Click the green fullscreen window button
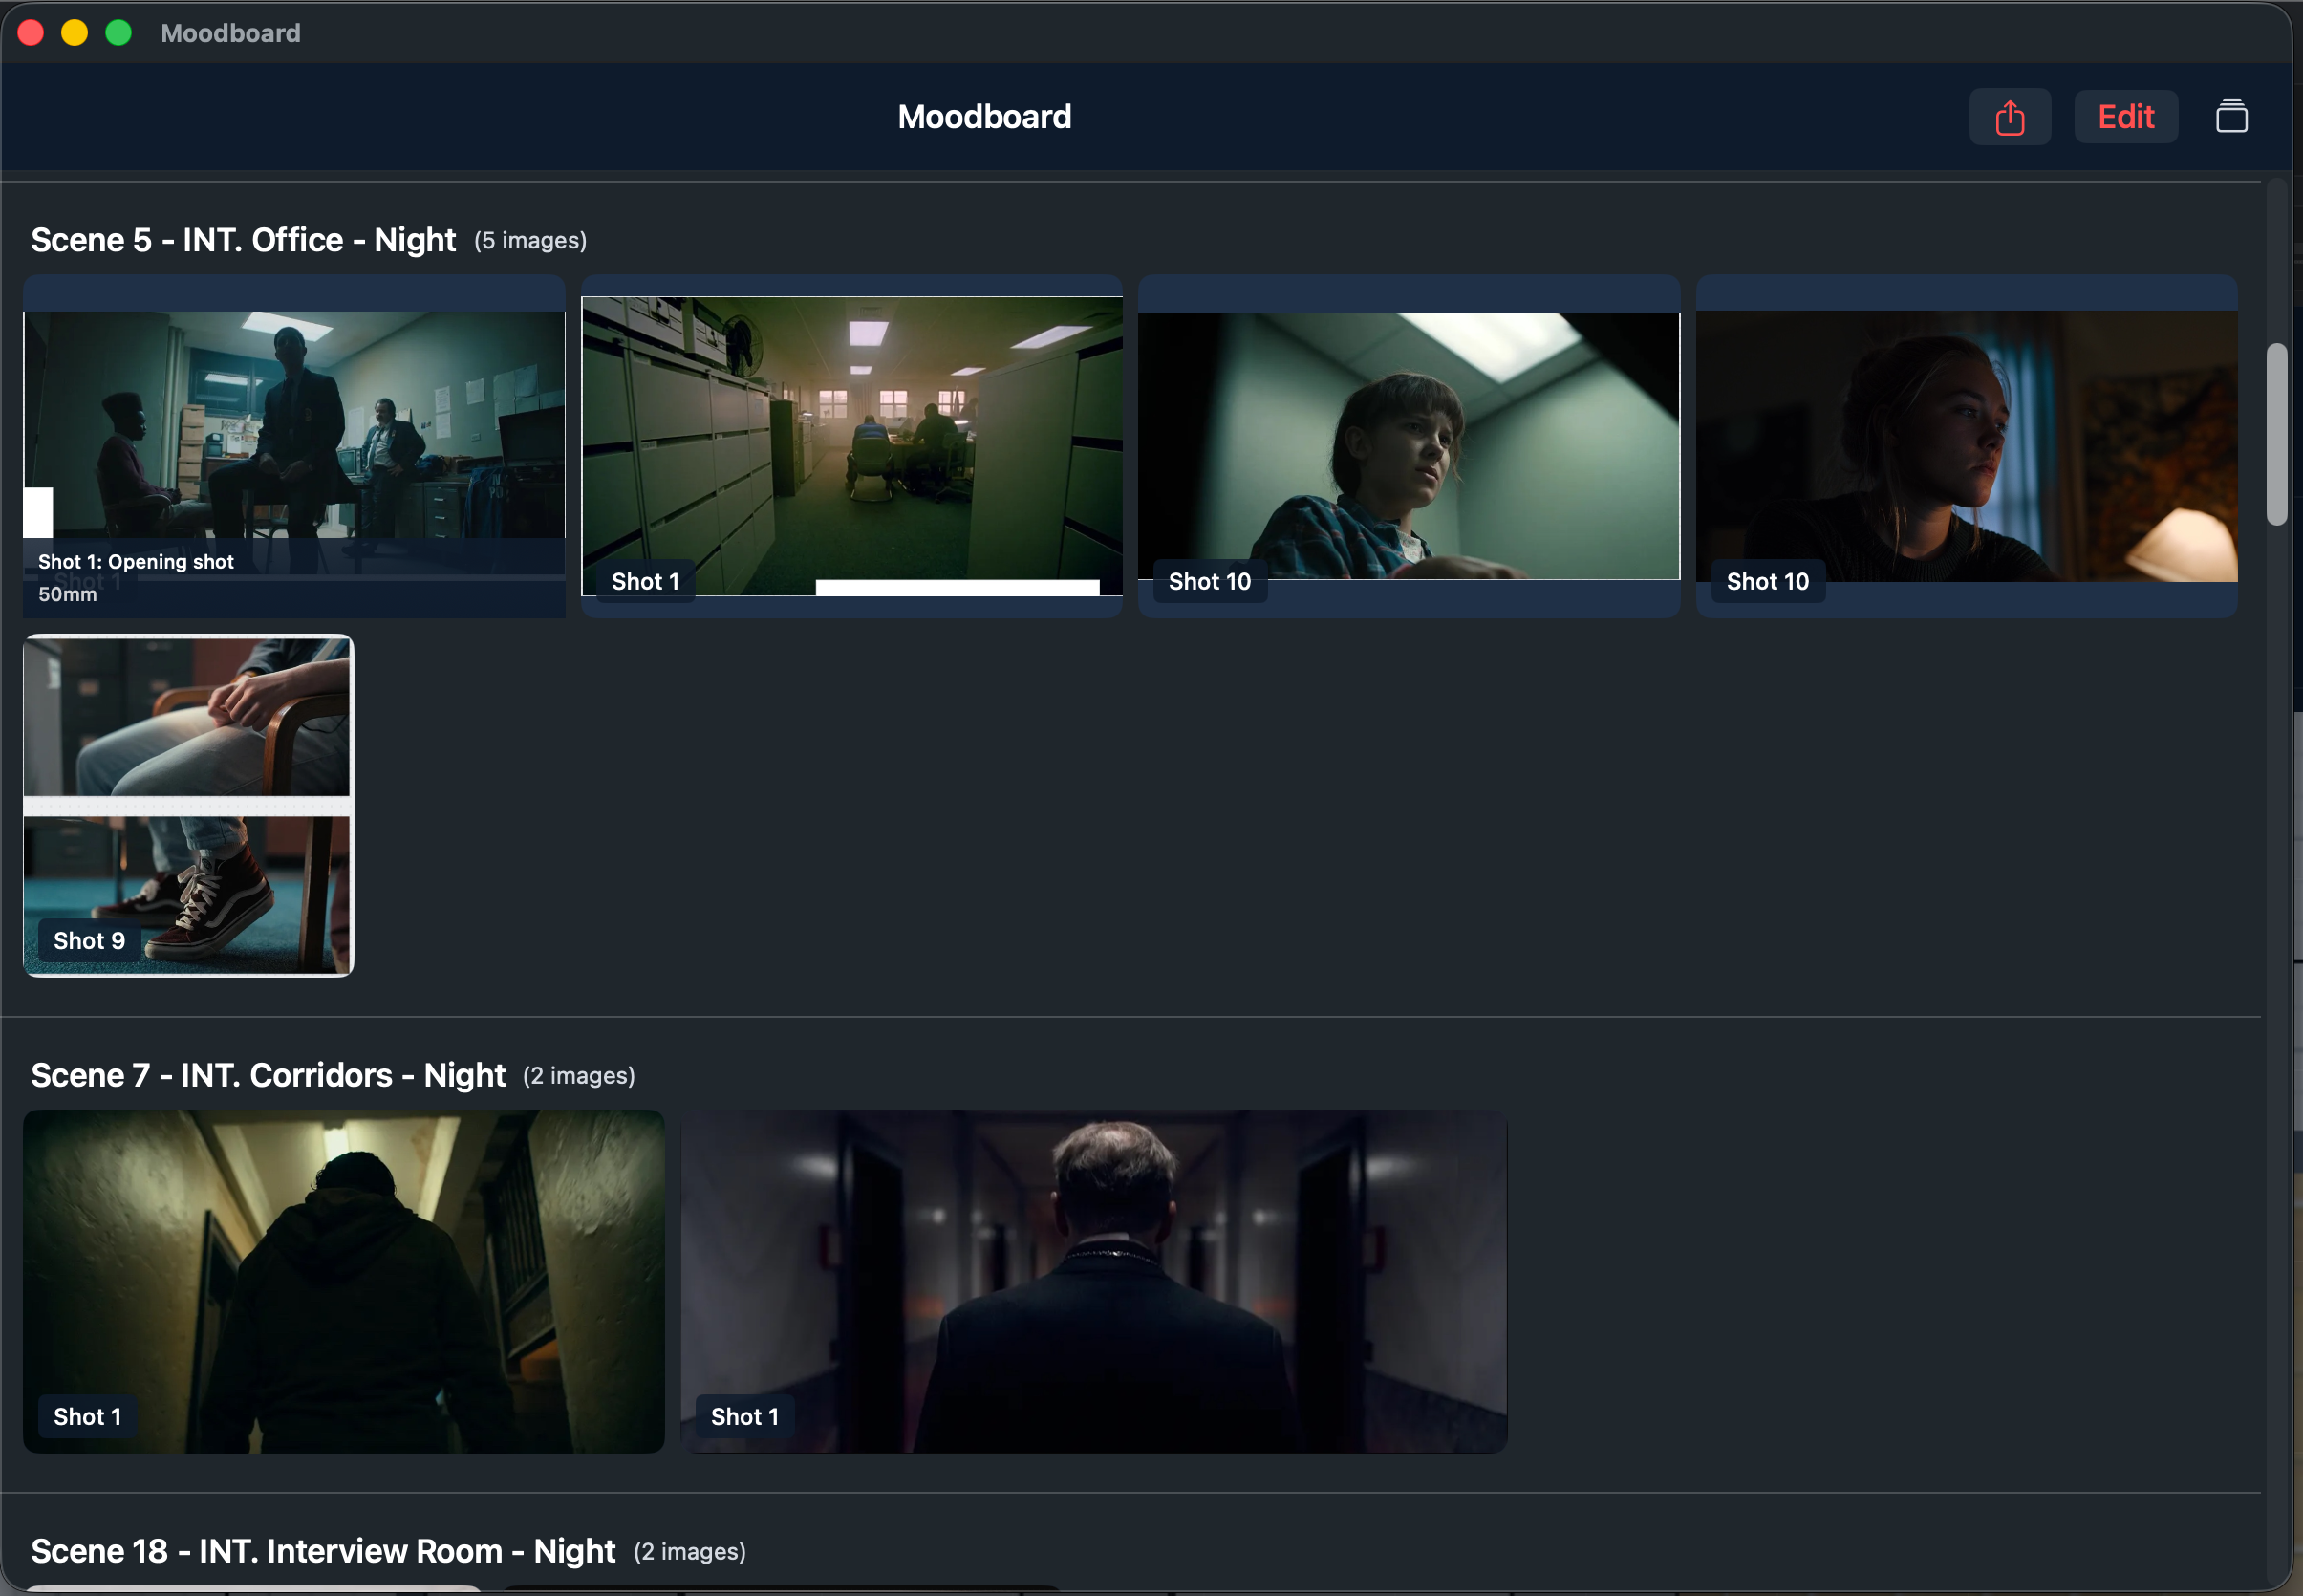This screenshot has height=1596, width=2303. coord(119,33)
